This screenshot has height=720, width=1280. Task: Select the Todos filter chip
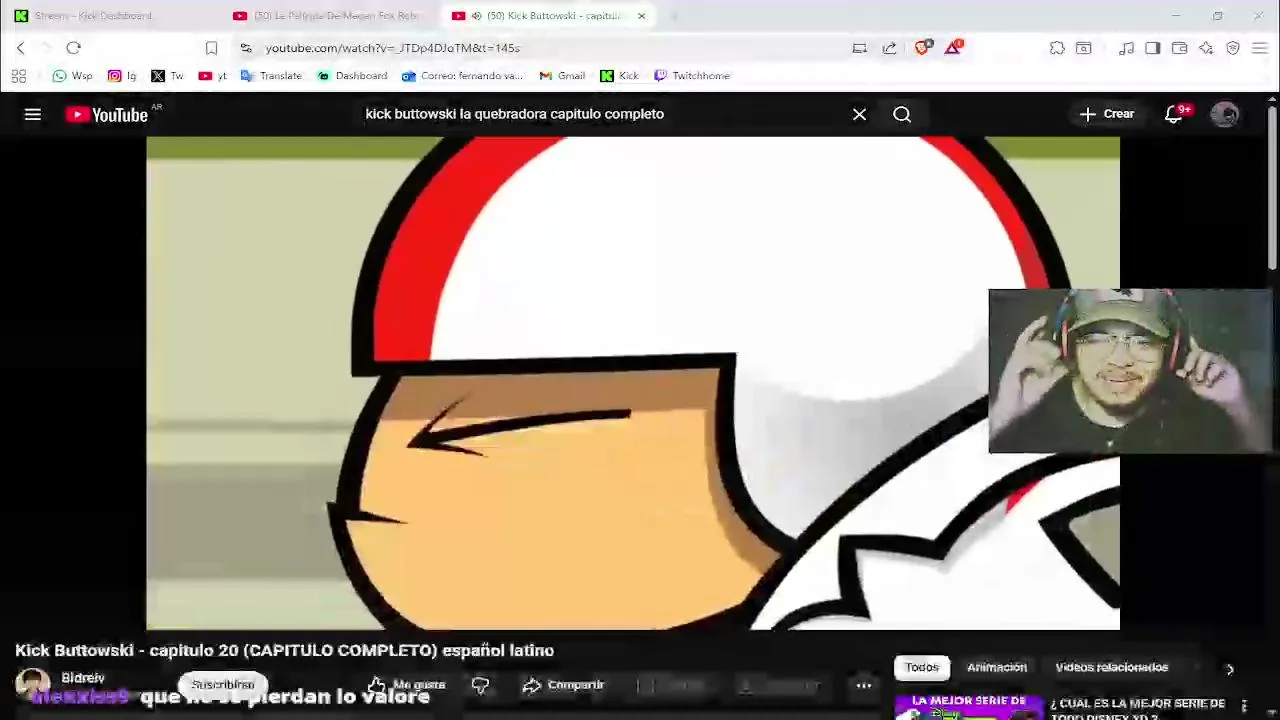coord(922,667)
